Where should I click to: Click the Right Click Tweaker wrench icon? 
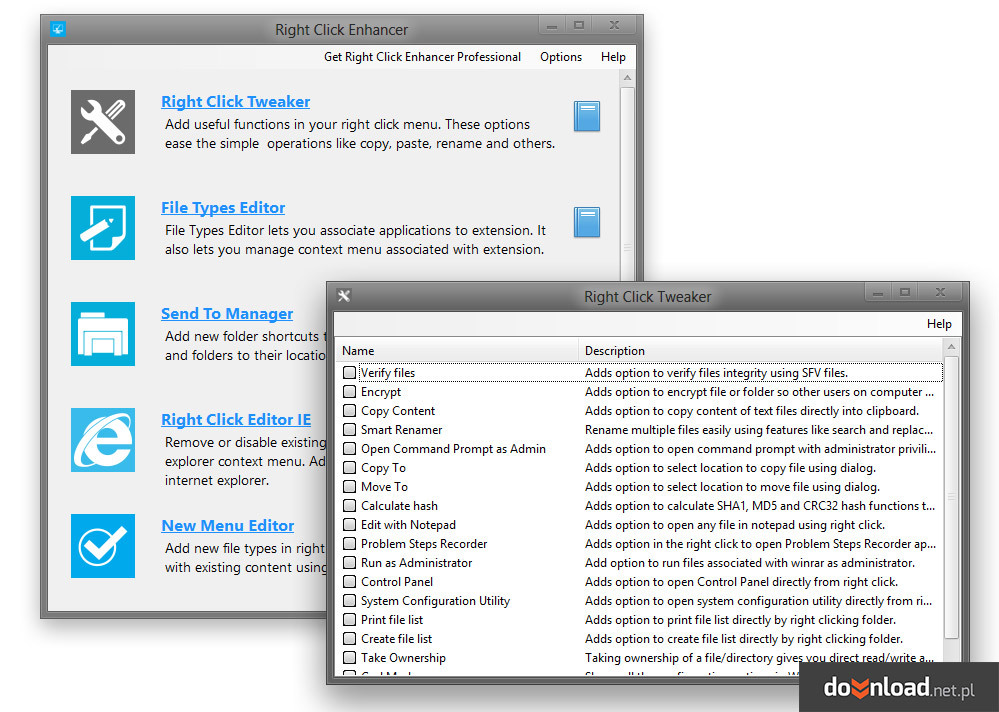click(103, 122)
